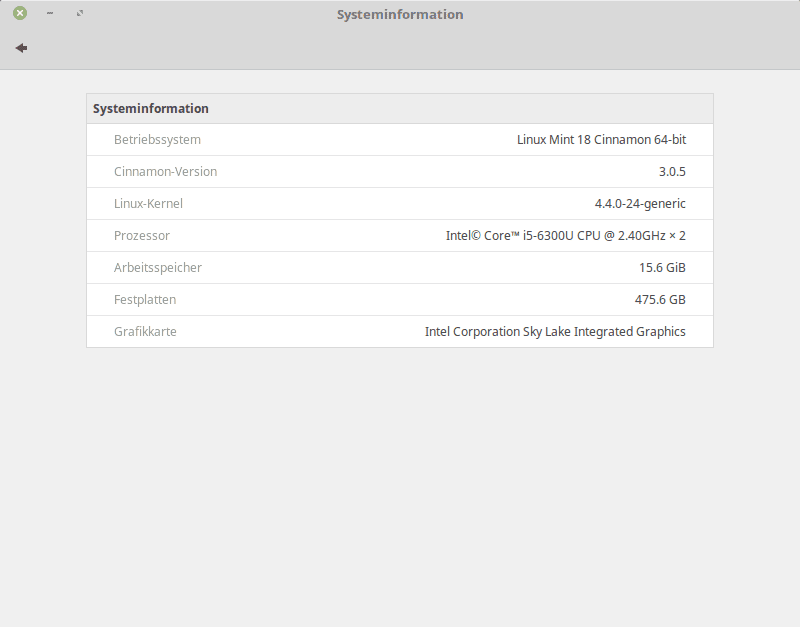Maximize the Systeminformation window
The height and width of the screenshot is (627, 800).
pyautogui.click(x=80, y=13)
